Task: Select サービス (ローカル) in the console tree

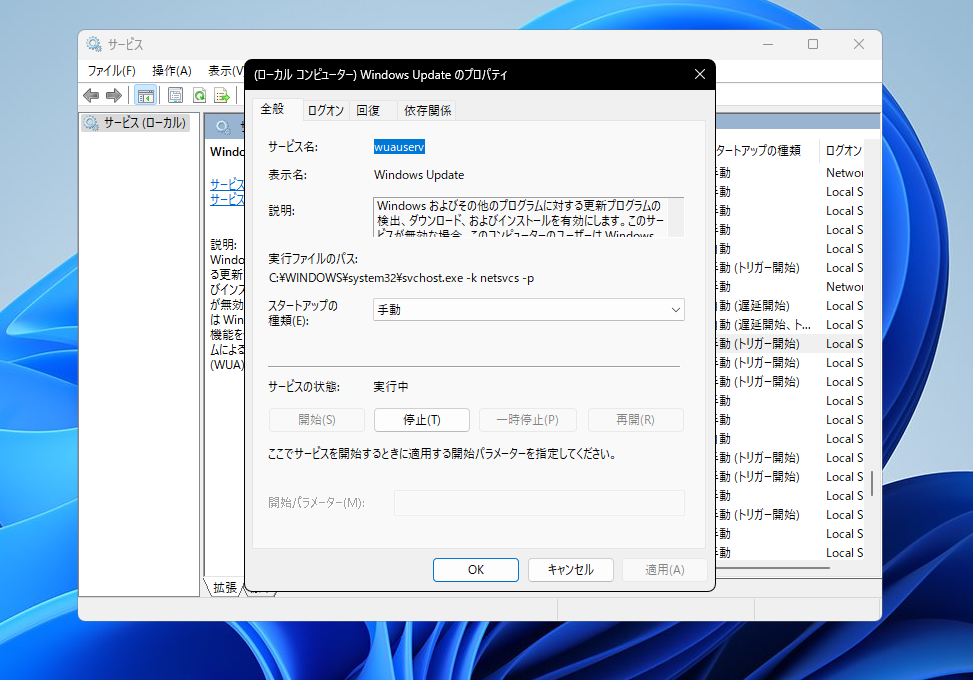Action: coord(135,123)
